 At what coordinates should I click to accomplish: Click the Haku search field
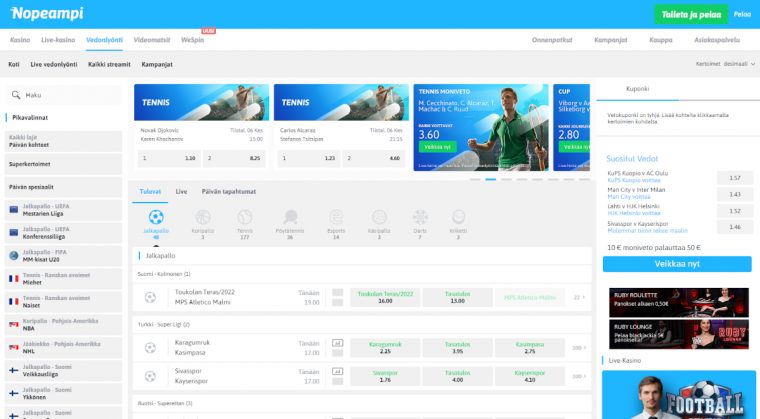click(x=63, y=95)
